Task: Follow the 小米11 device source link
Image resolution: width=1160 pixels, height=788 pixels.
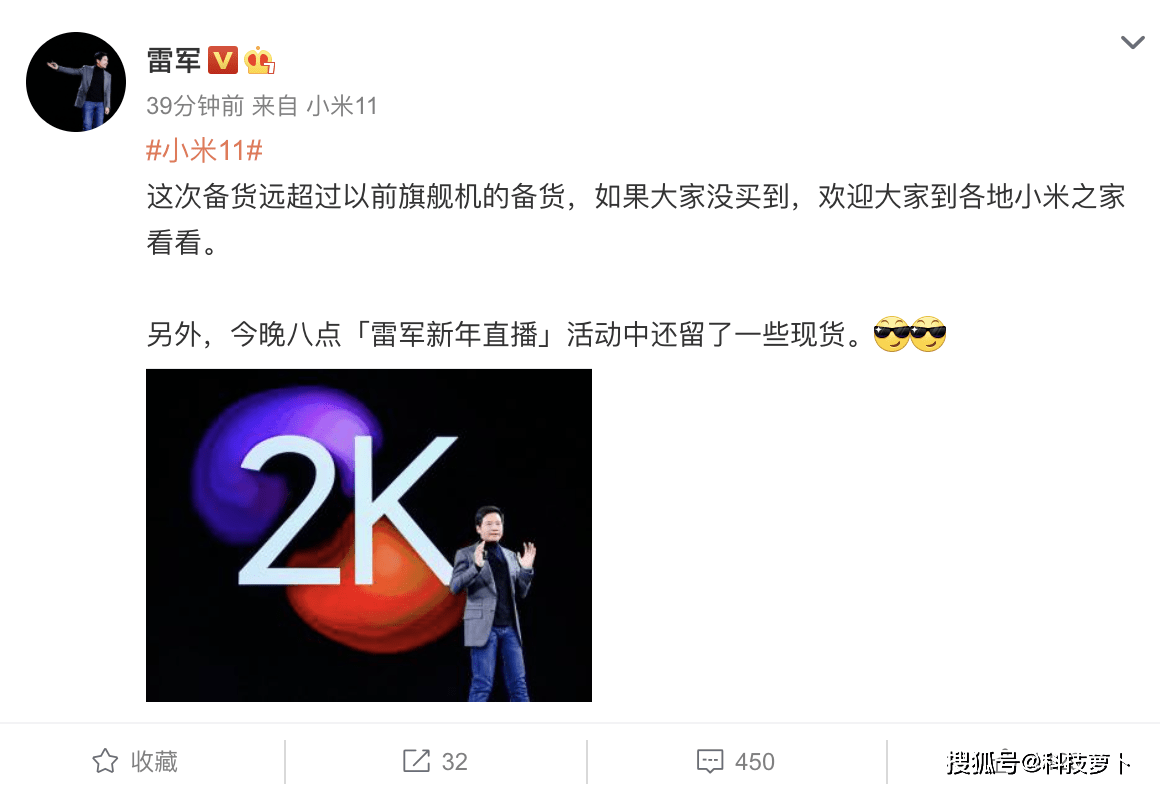Action: pos(342,106)
